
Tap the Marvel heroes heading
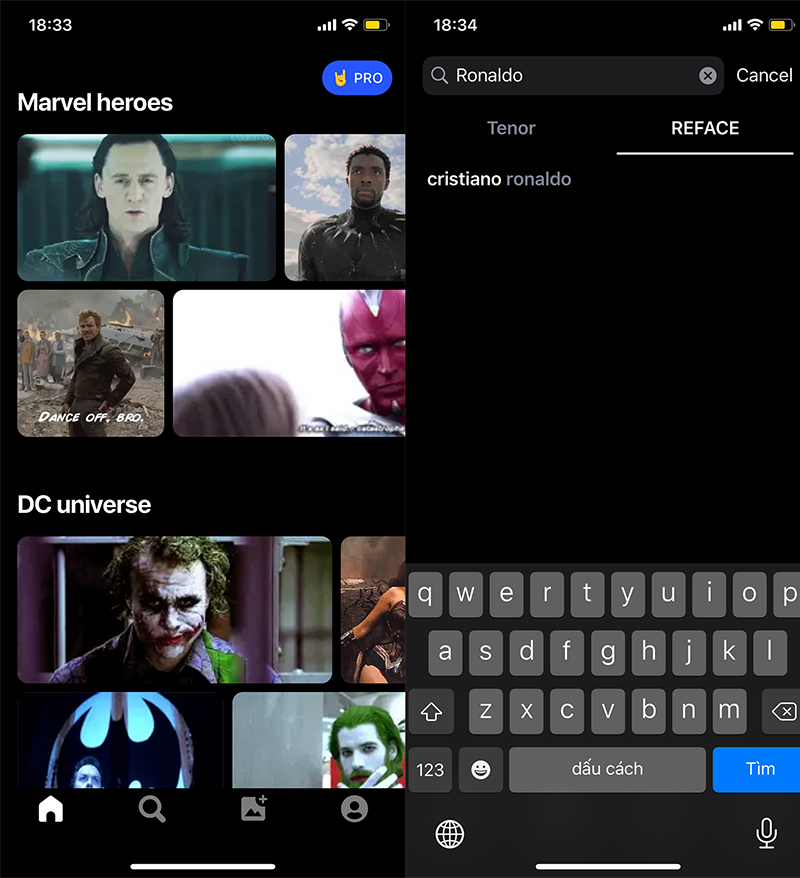click(95, 102)
